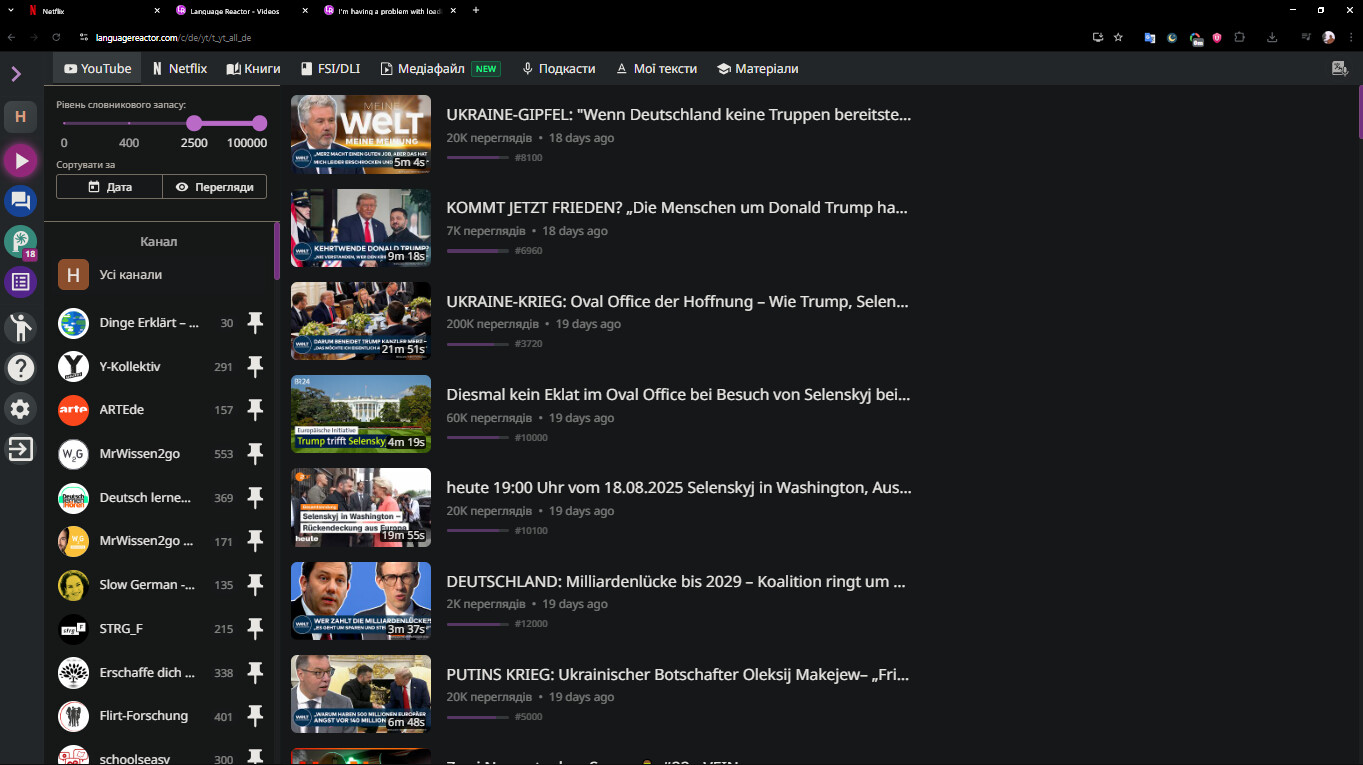Open the browser three-dot menu
The image size is (1363, 765).
point(1349,37)
